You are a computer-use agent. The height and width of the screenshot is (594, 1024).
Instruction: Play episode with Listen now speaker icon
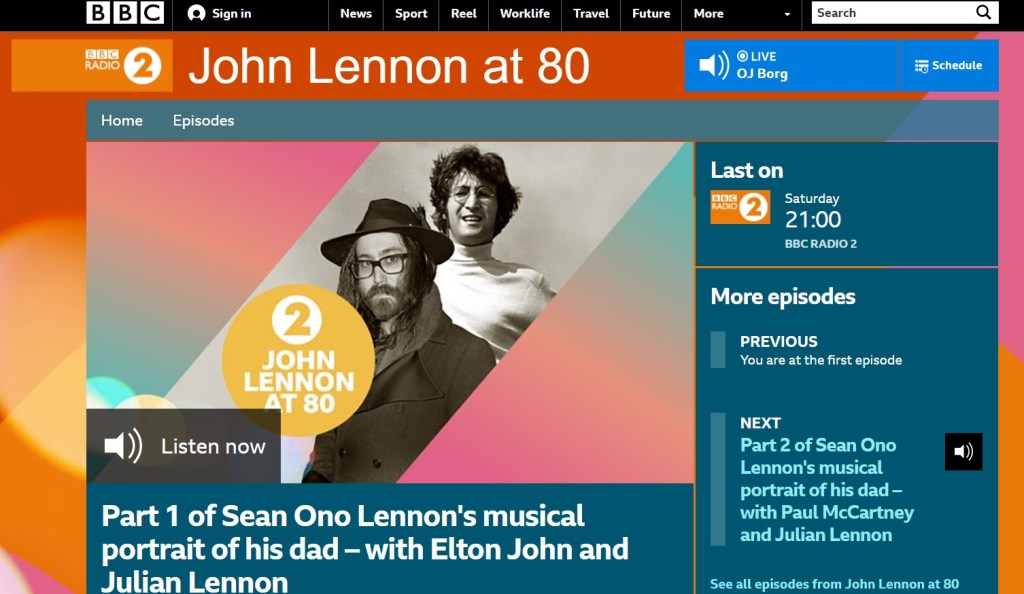pos(123,446)
